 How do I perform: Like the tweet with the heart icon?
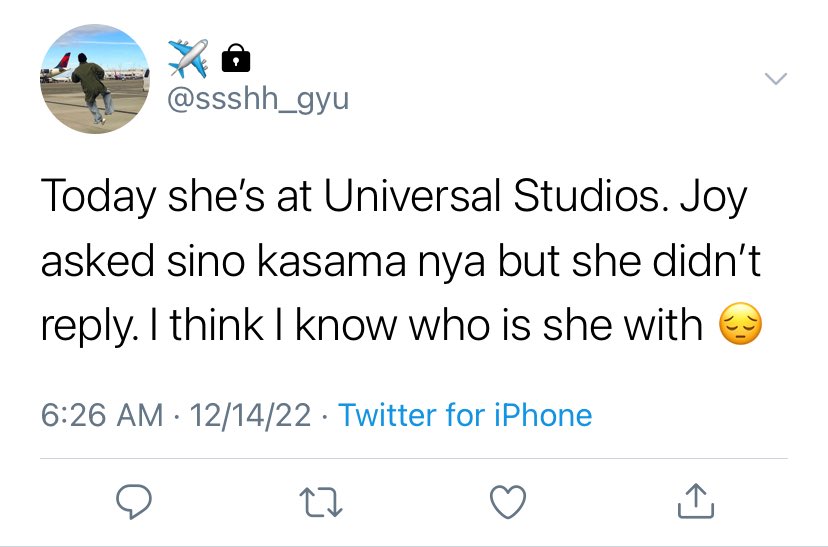(508, 502)
